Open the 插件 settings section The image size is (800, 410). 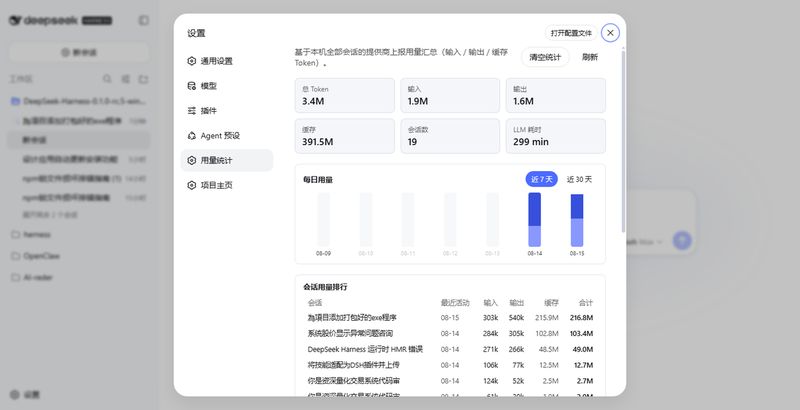coord(227,111)
